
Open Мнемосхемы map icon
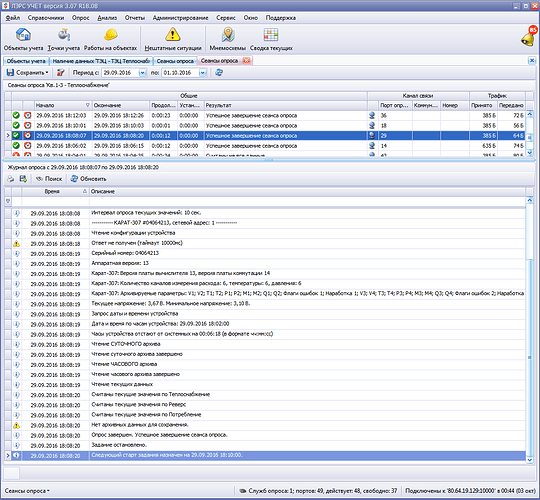click(x=228, y=34)
